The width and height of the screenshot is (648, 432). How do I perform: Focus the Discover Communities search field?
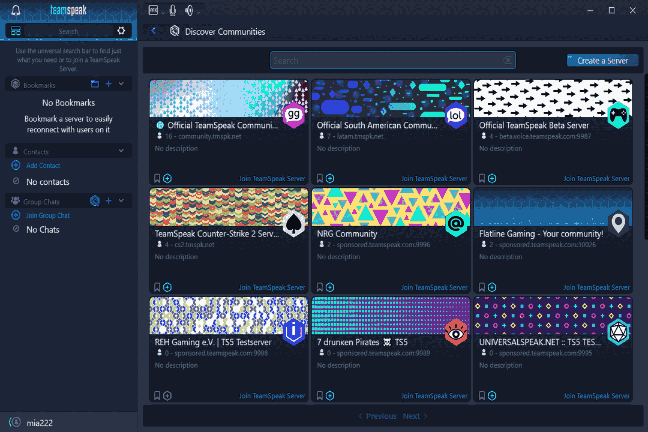(392, 61)
